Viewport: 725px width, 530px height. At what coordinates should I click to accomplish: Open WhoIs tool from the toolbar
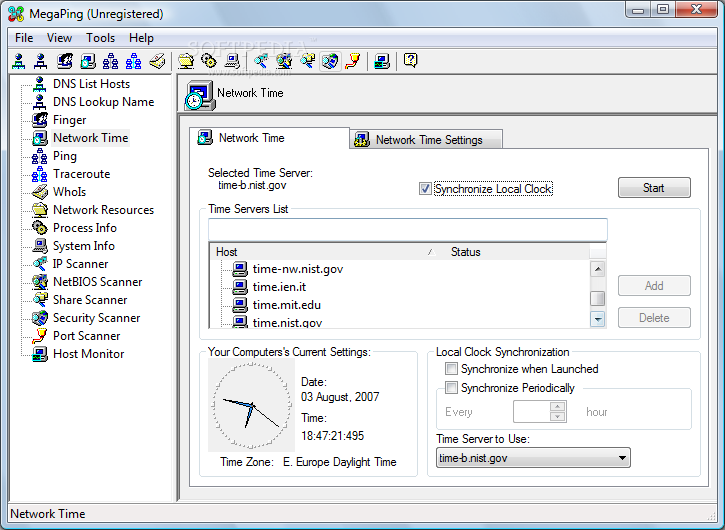click(x=157, y=61)
